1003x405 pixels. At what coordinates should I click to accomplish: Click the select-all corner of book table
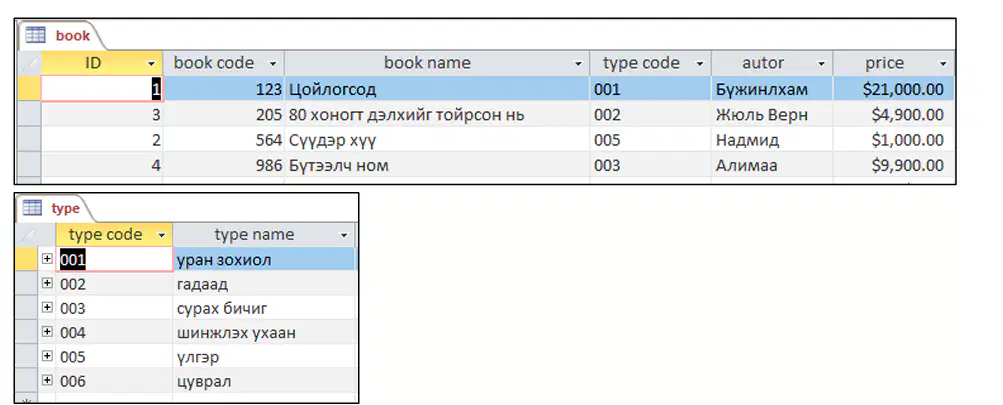click(x=28, y=63)
